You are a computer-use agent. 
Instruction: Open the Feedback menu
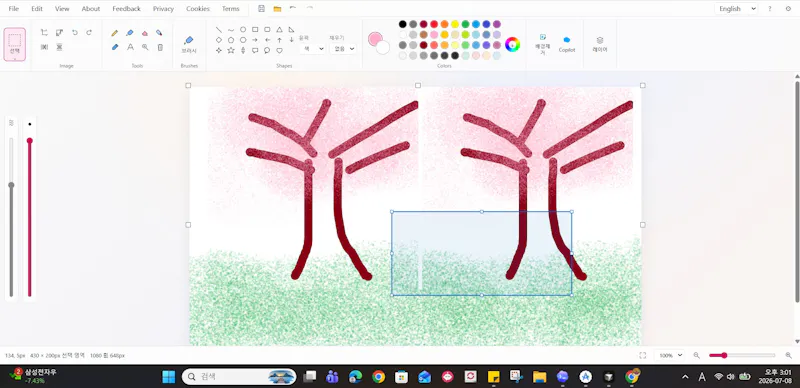(x=127, y=9)
